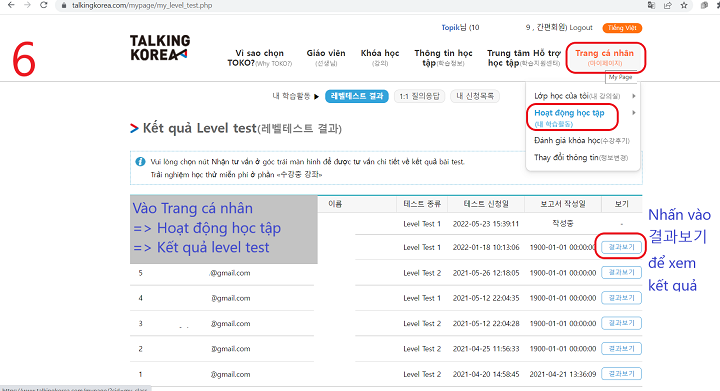
Task: Click the Topik님 username text
Action: (454, 28)
